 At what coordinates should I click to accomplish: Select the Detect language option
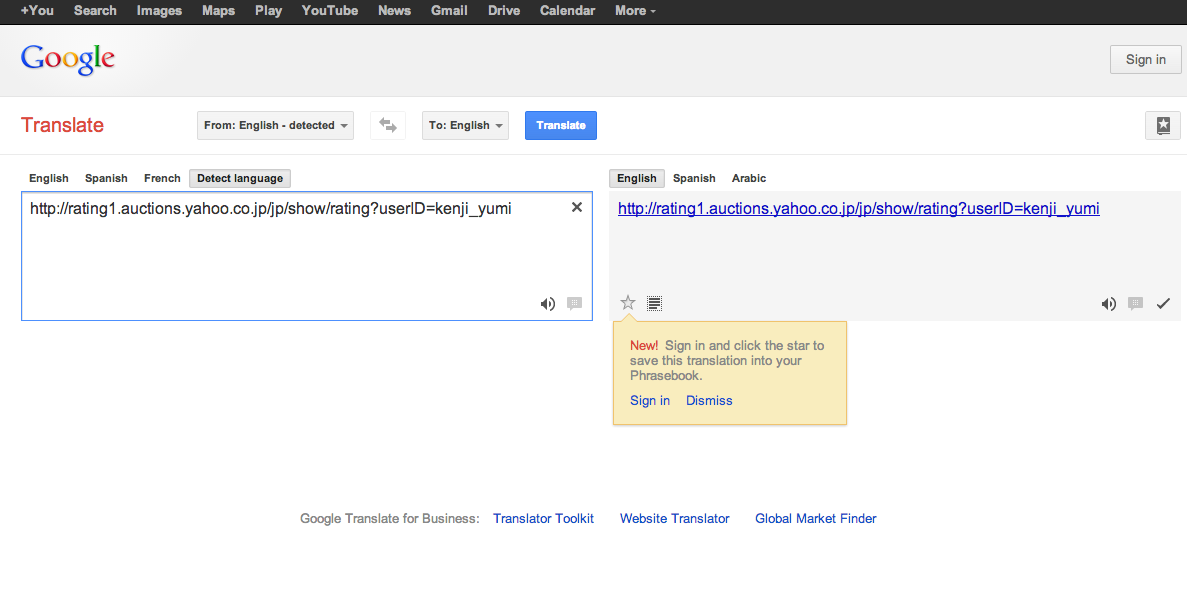(240, 178)
